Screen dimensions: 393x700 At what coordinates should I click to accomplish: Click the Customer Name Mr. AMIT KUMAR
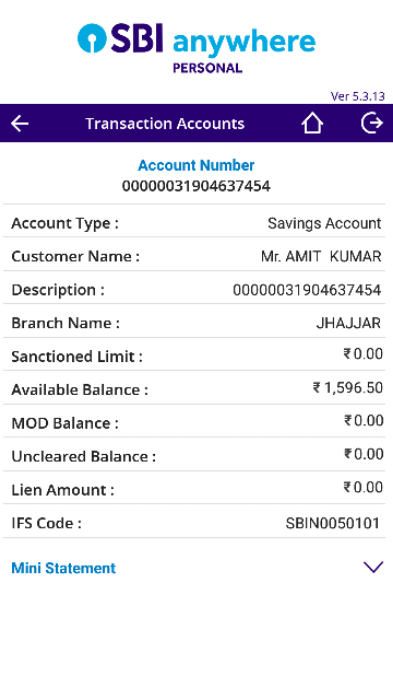point(321,256)
